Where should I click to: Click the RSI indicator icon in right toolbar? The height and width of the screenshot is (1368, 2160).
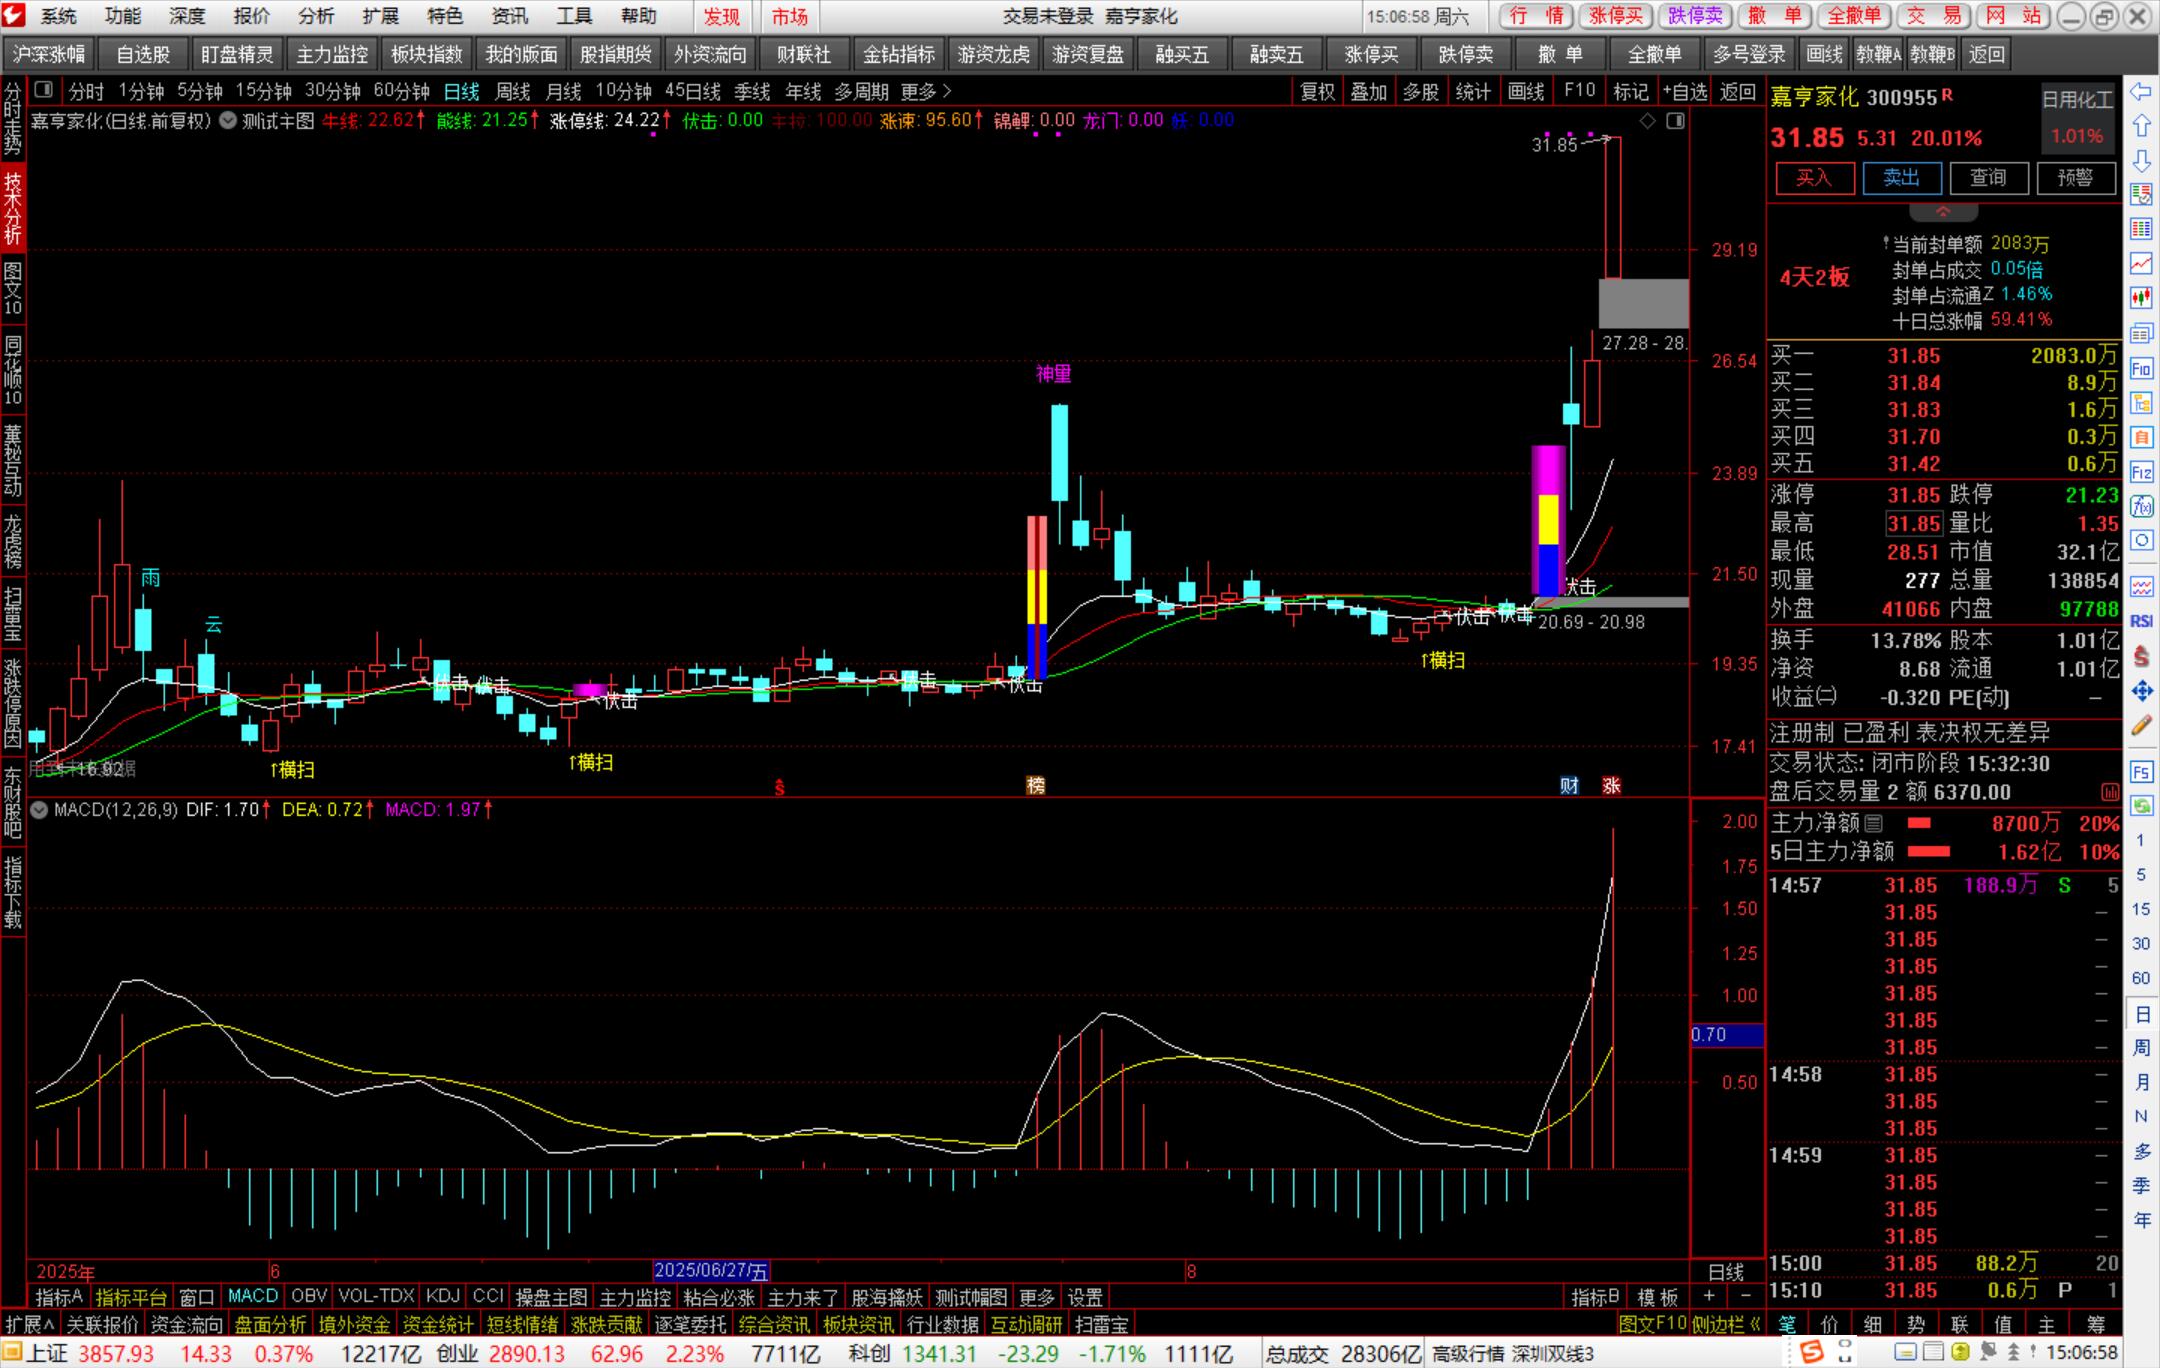[x=2141, y=621]
